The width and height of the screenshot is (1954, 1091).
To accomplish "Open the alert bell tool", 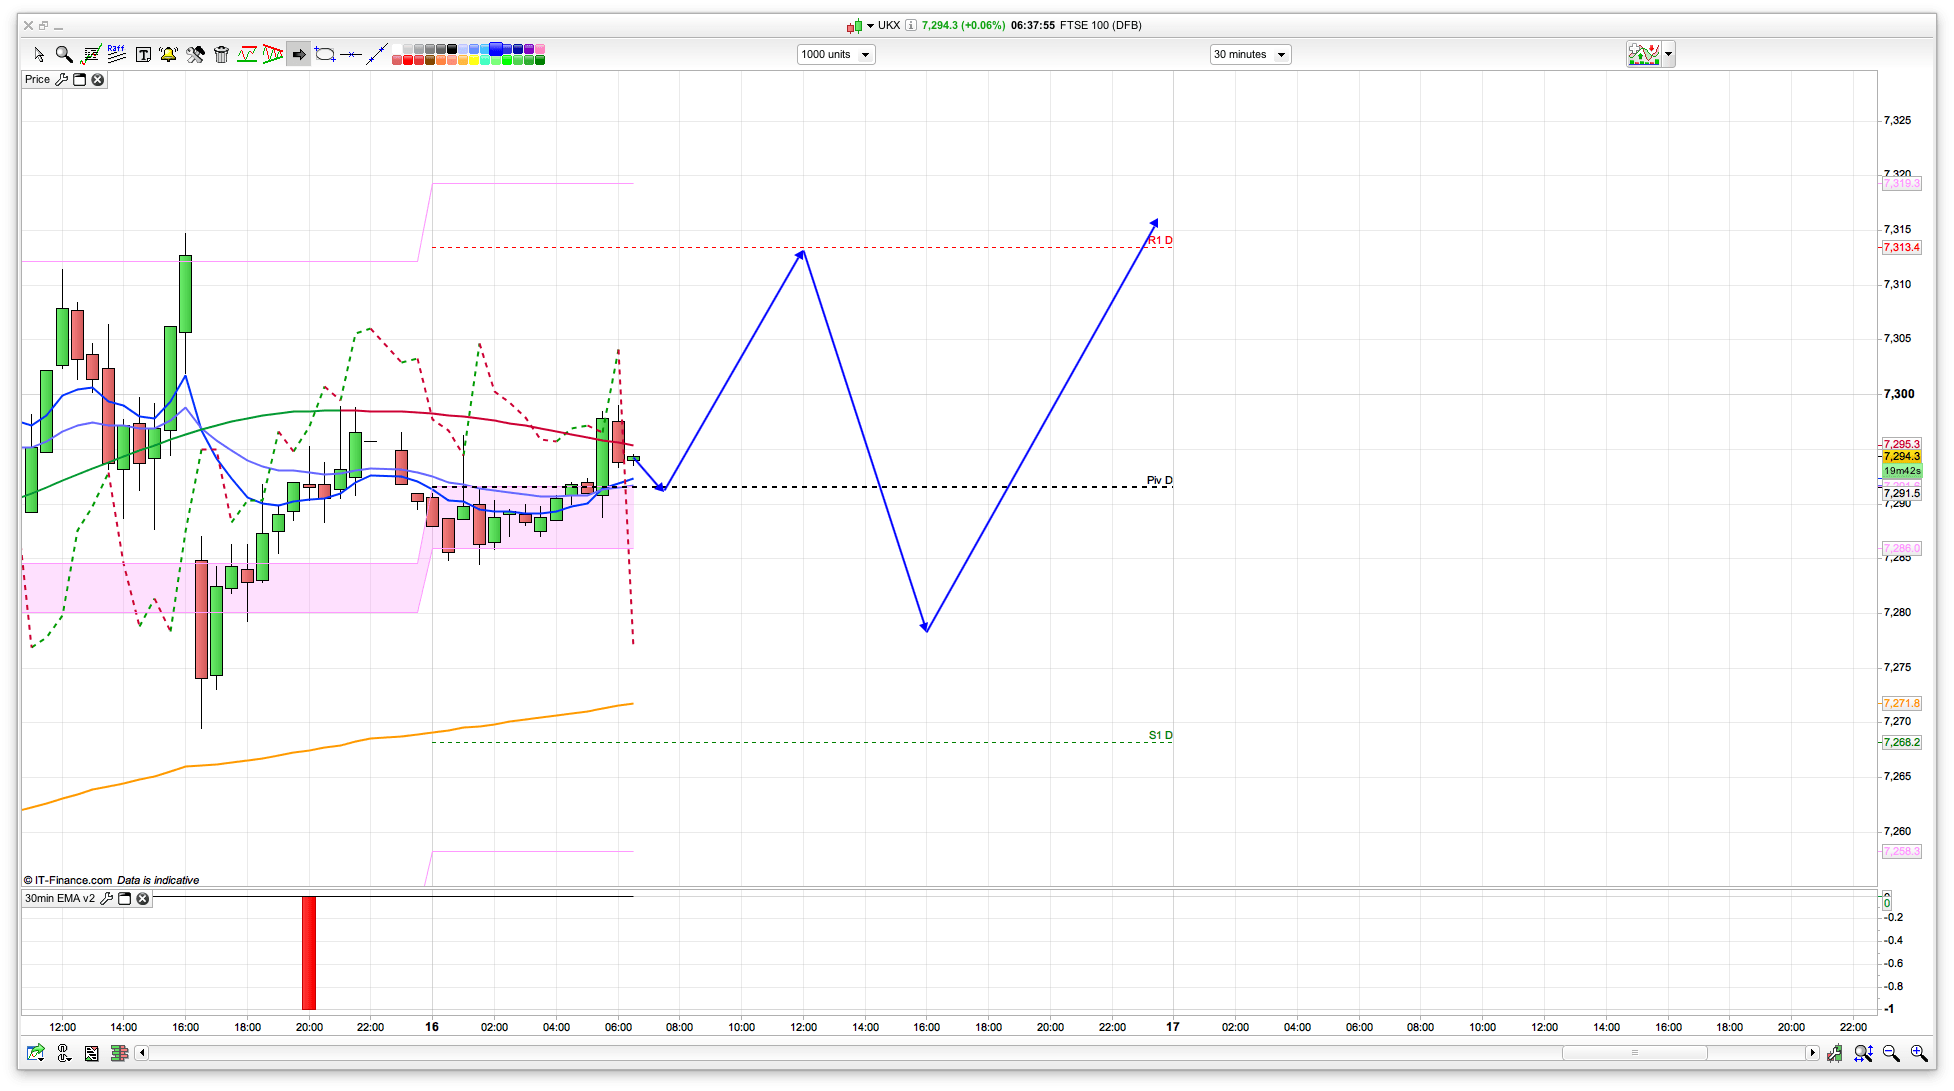I will click(168, 55).
